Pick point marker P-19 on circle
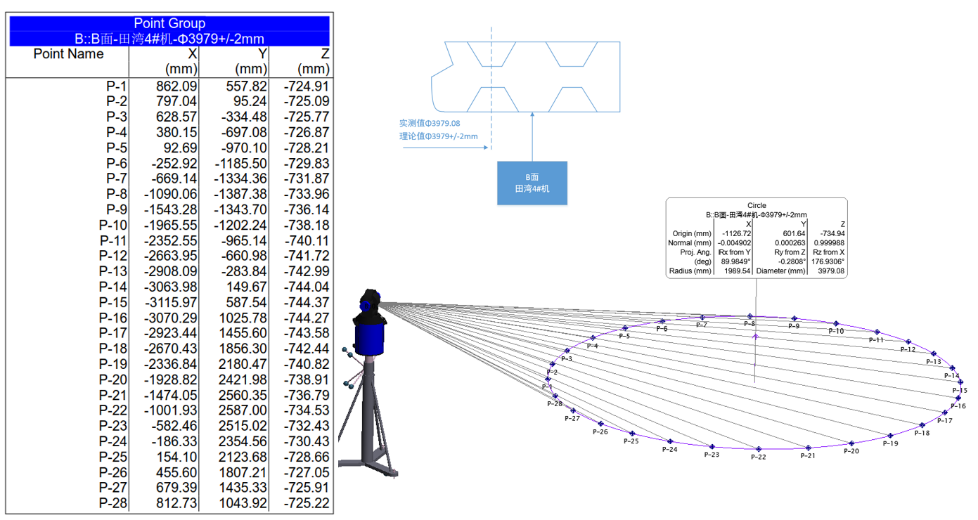 [890, 435]
